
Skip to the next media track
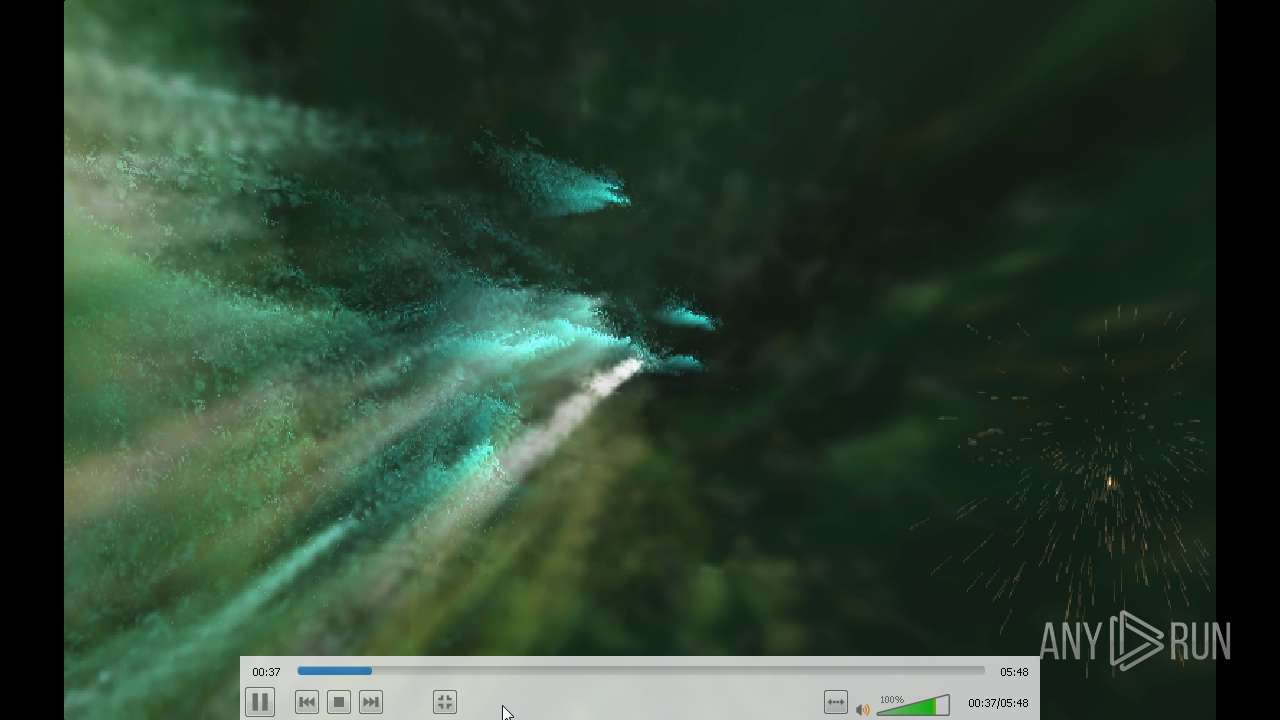pyautogui.click(x=371, y=702)
